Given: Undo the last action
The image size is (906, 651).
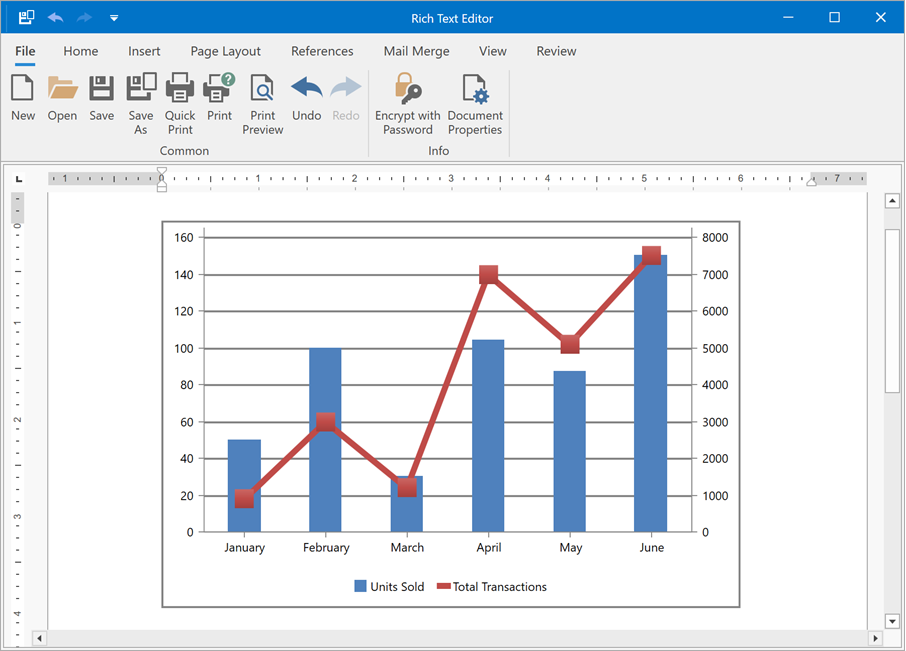Looking at the screenshot, I should (x=306, y=95).
